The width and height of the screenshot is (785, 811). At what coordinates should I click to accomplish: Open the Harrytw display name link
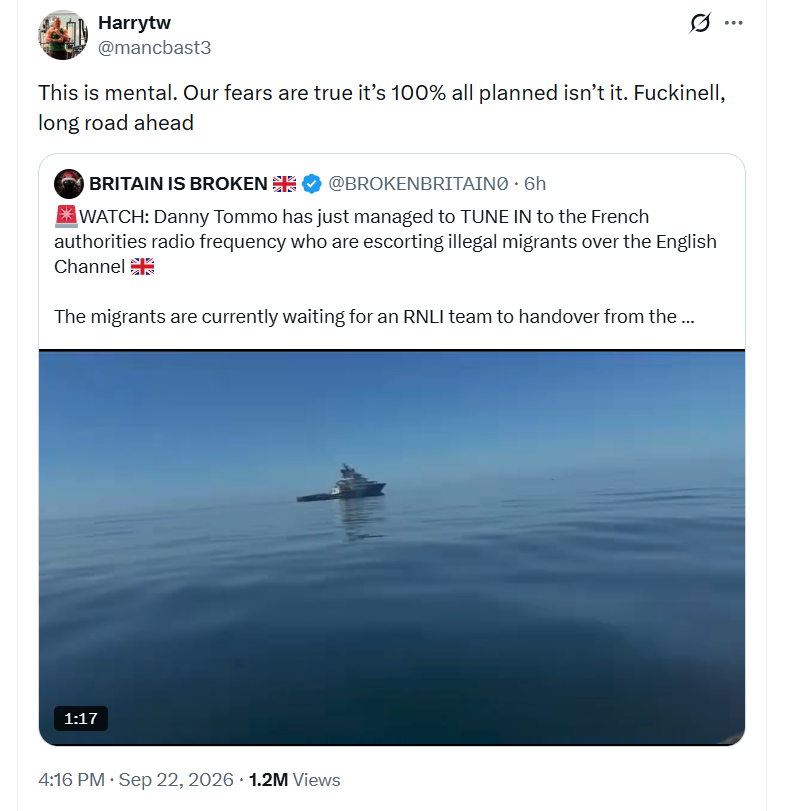134,23
